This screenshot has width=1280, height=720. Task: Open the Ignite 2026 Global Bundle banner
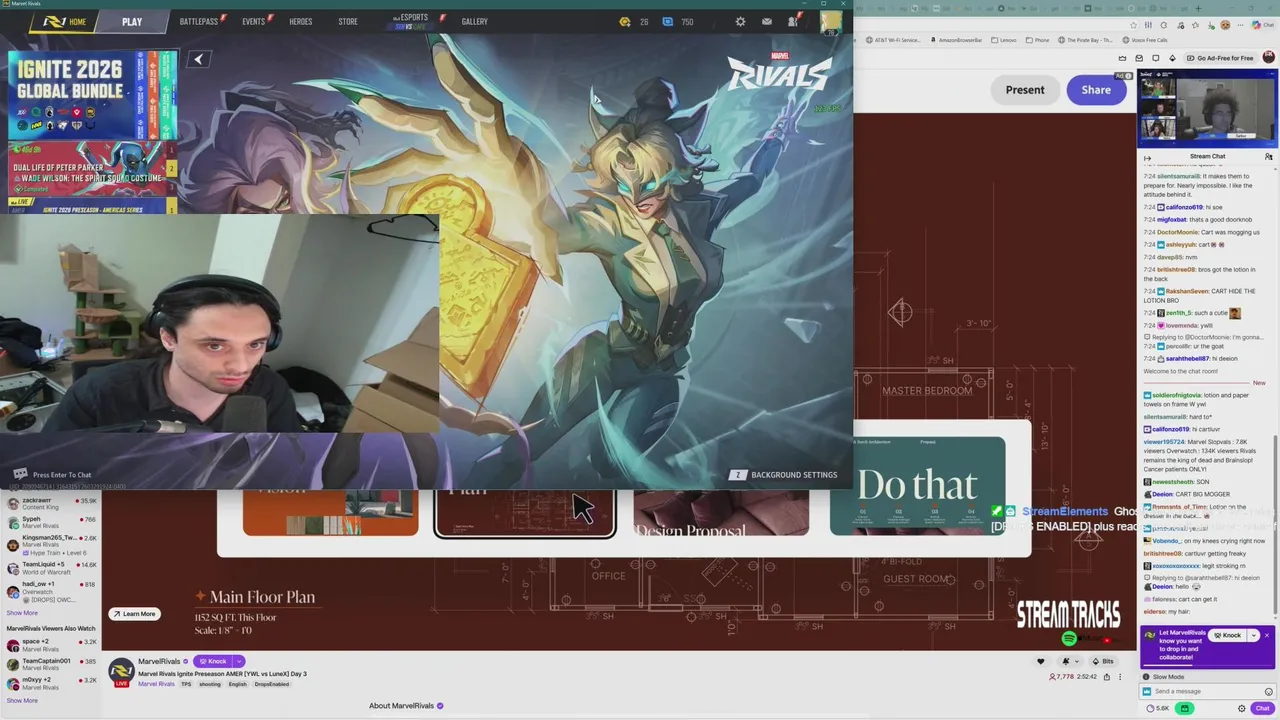92,94
